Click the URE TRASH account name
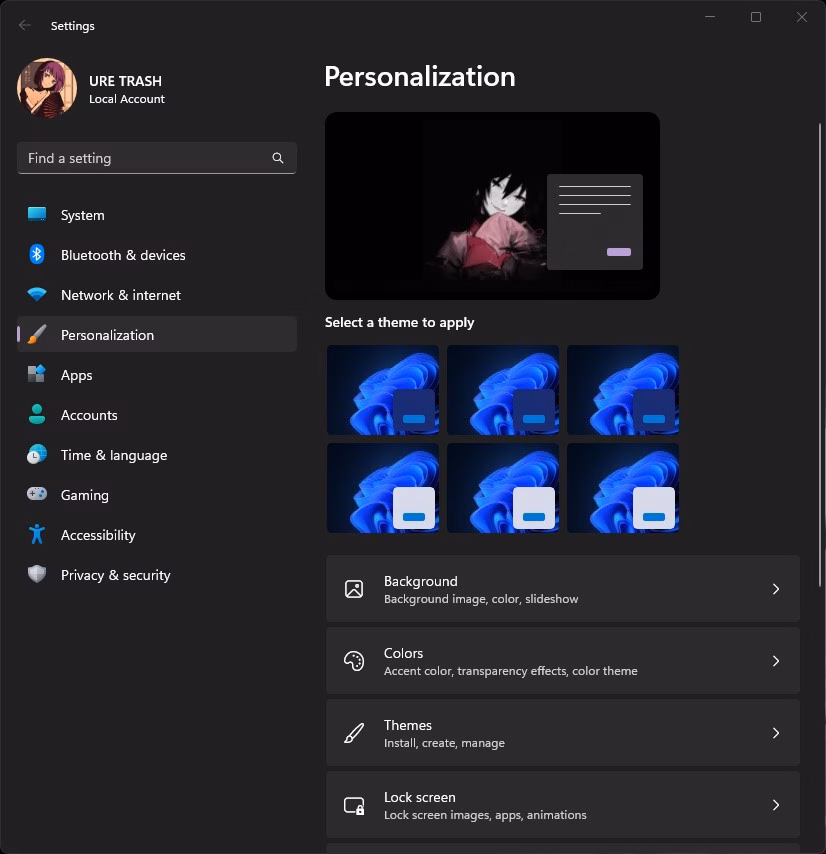Screen dimensions: 826x854 click(x=125, y=81)
